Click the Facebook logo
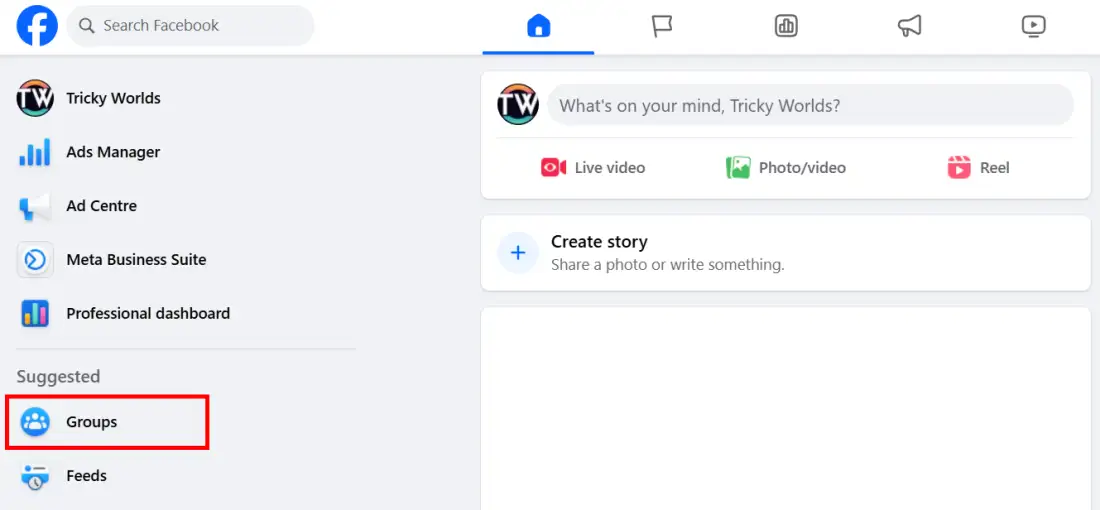 click(x=37, y=26)
